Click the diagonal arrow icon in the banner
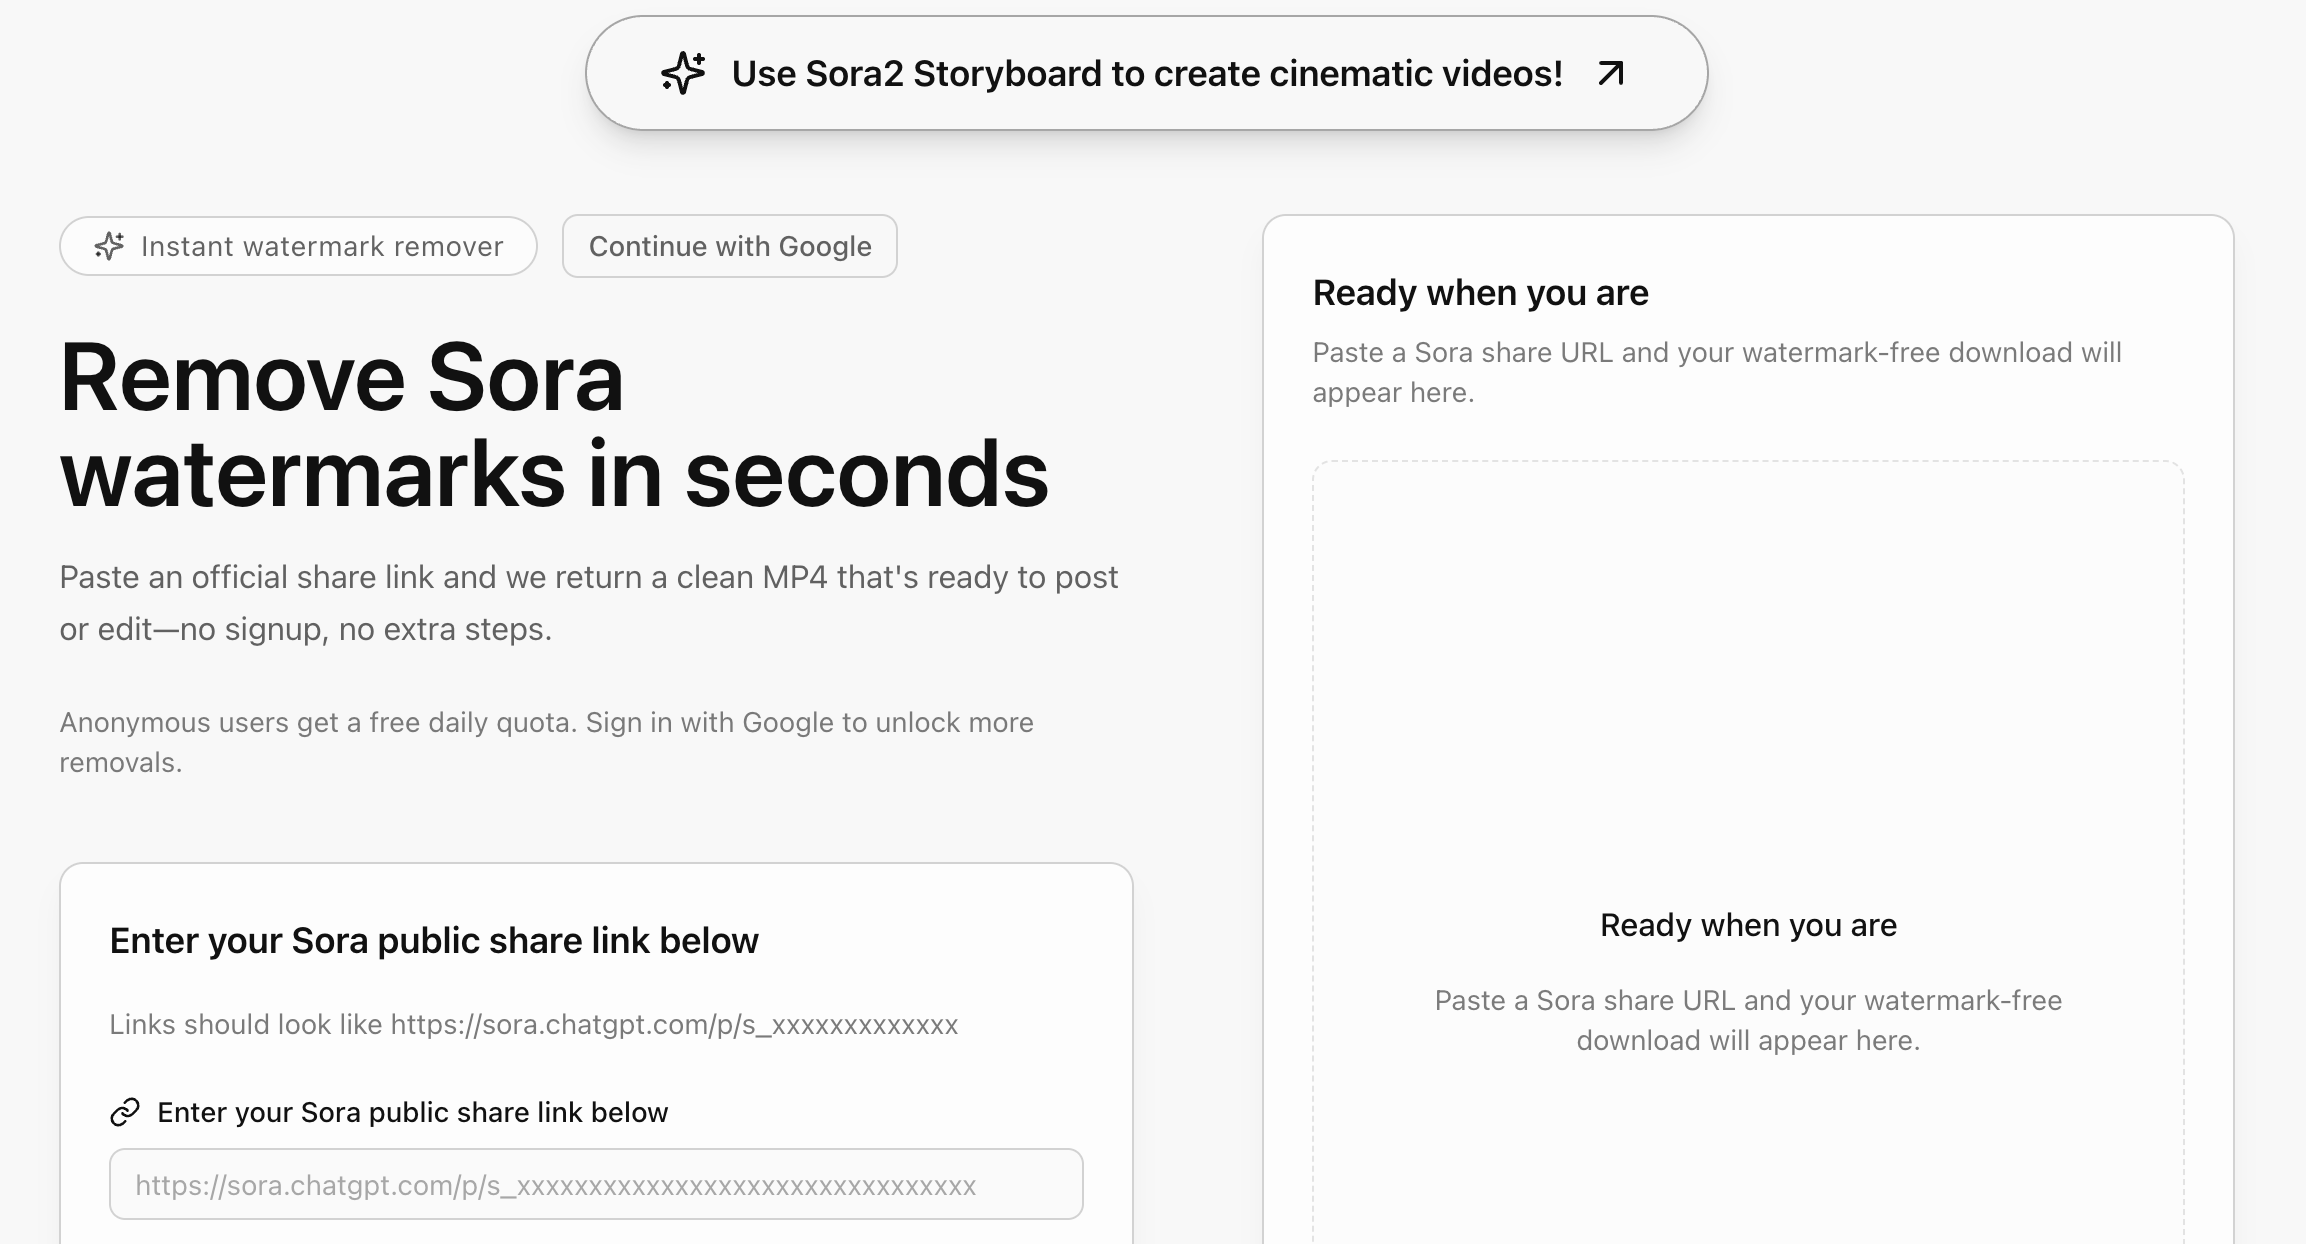Image resolution: width=2306 pixels, height=1244 pixels. [1611, 73]
